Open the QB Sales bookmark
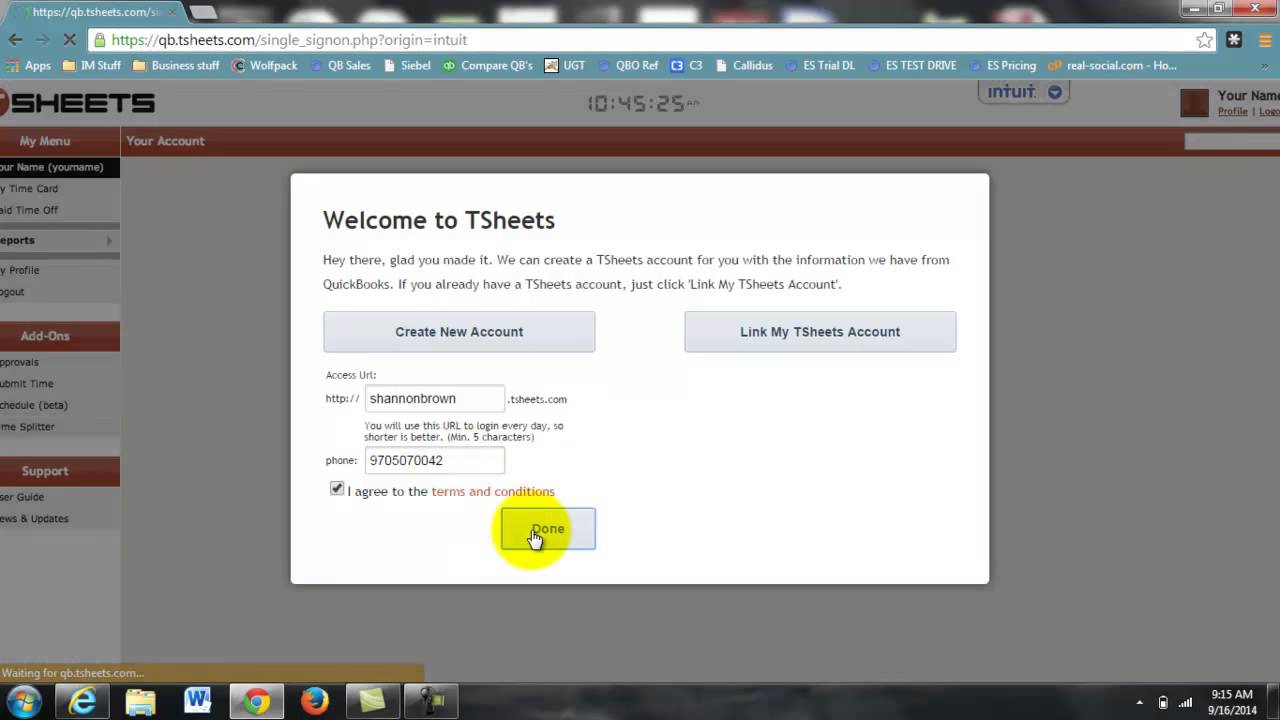The image size is (1280, 720). 340,65
